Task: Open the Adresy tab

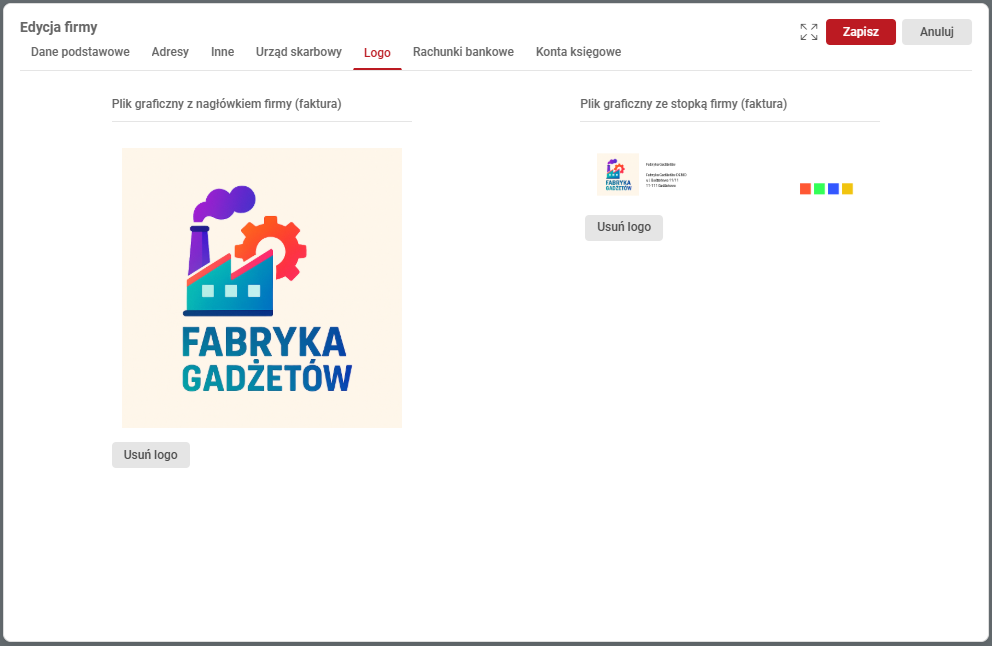Action: [169, 52]
